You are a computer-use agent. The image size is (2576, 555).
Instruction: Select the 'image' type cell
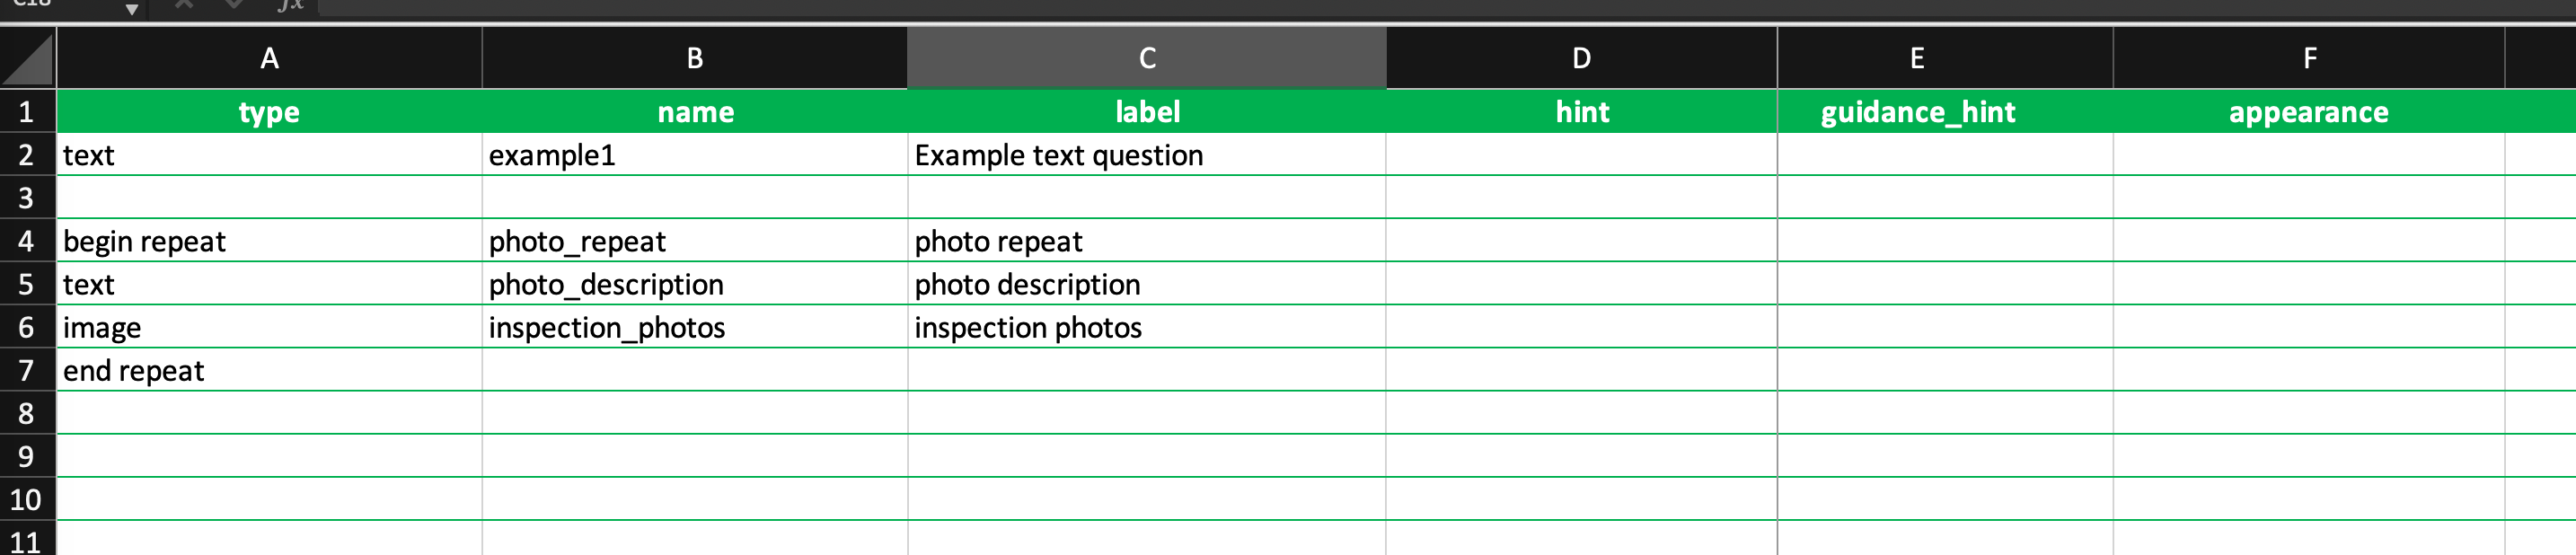click(269, 328)
